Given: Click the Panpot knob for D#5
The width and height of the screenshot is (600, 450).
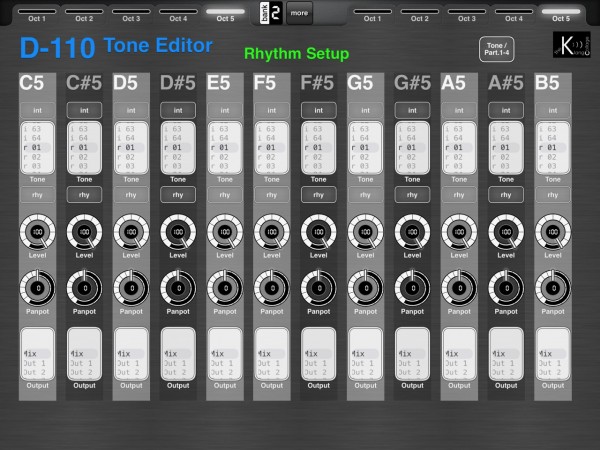Looking at the screenshot, I should pyautogui.click(x=178, y=288).
